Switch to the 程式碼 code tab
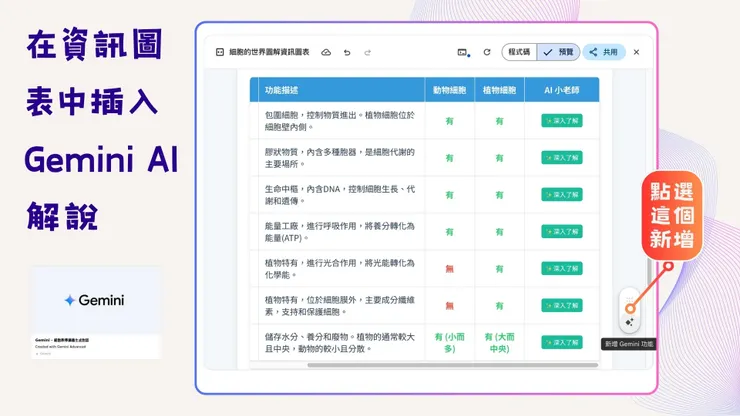740x416 pixels. pyautogui.click(x=519, y=52)
